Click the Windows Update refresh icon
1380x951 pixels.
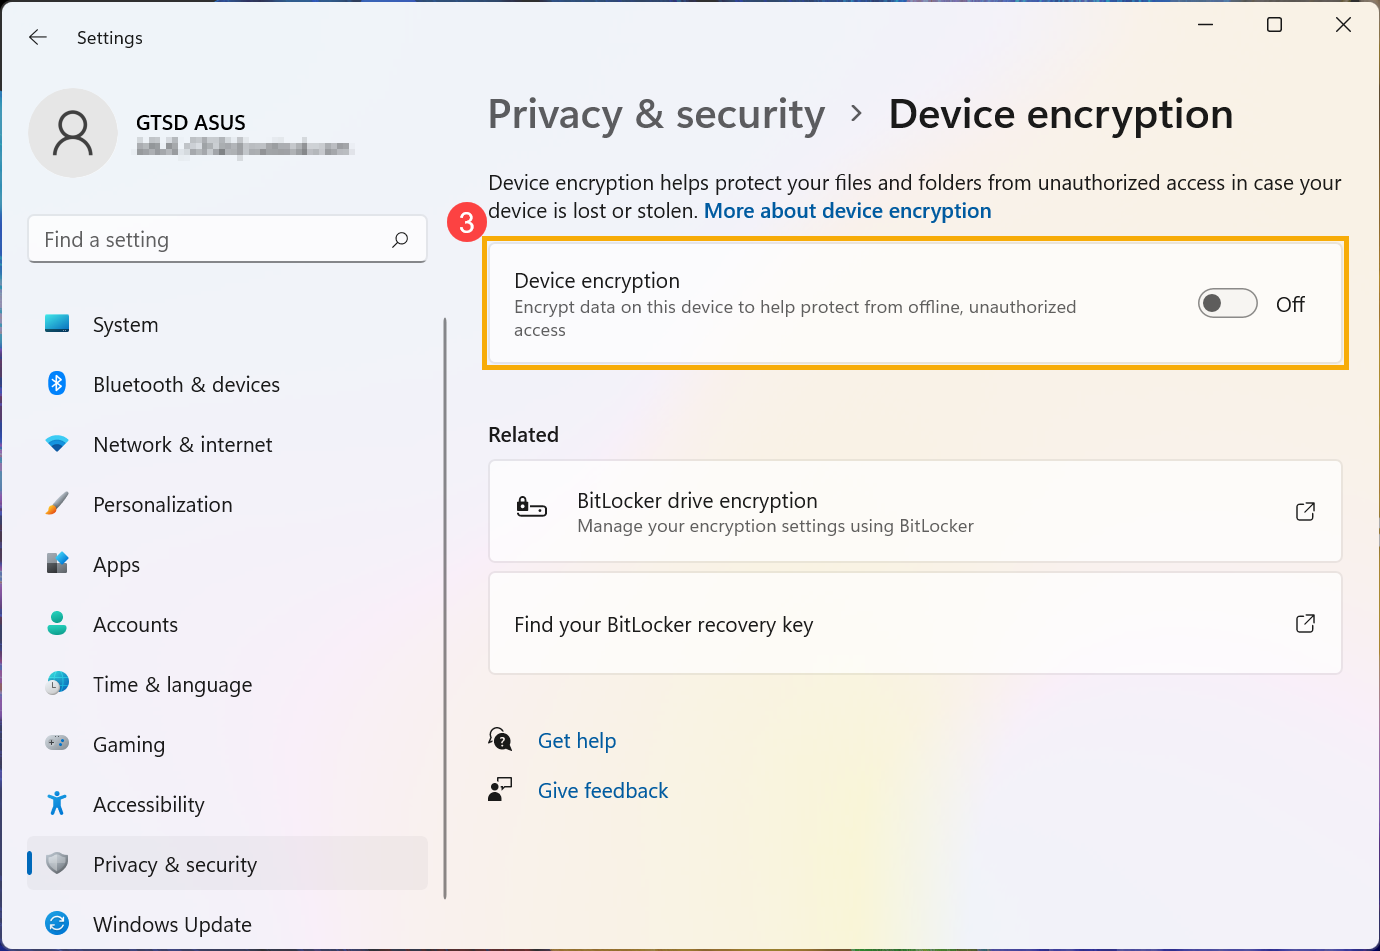coord(57,924)
